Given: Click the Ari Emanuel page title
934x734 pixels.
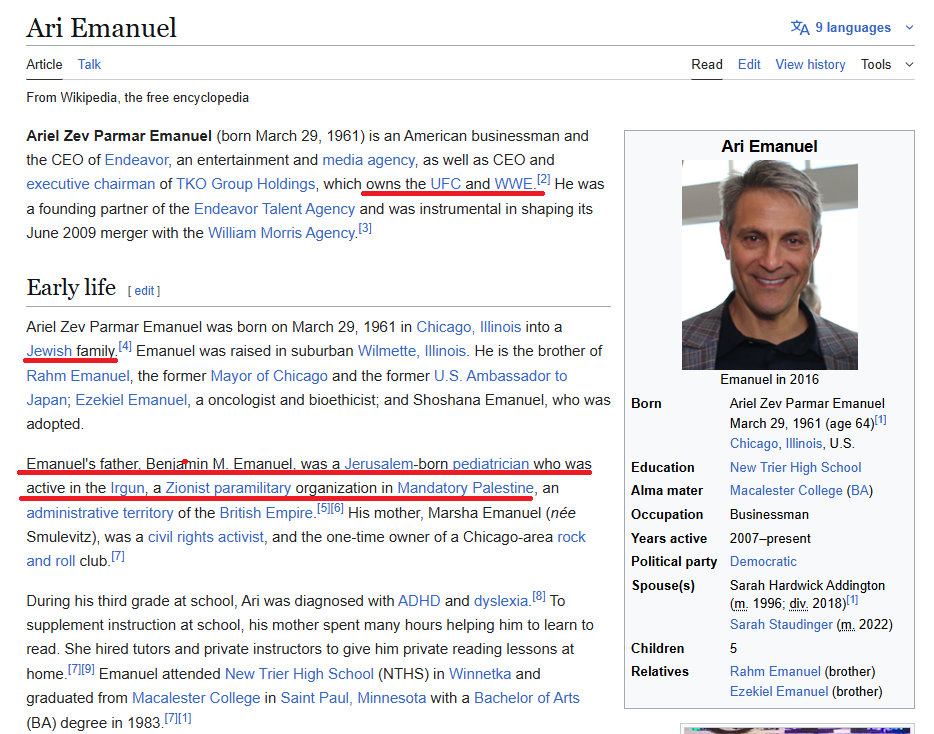Looking at the screenshot, I should coord(101,28).
